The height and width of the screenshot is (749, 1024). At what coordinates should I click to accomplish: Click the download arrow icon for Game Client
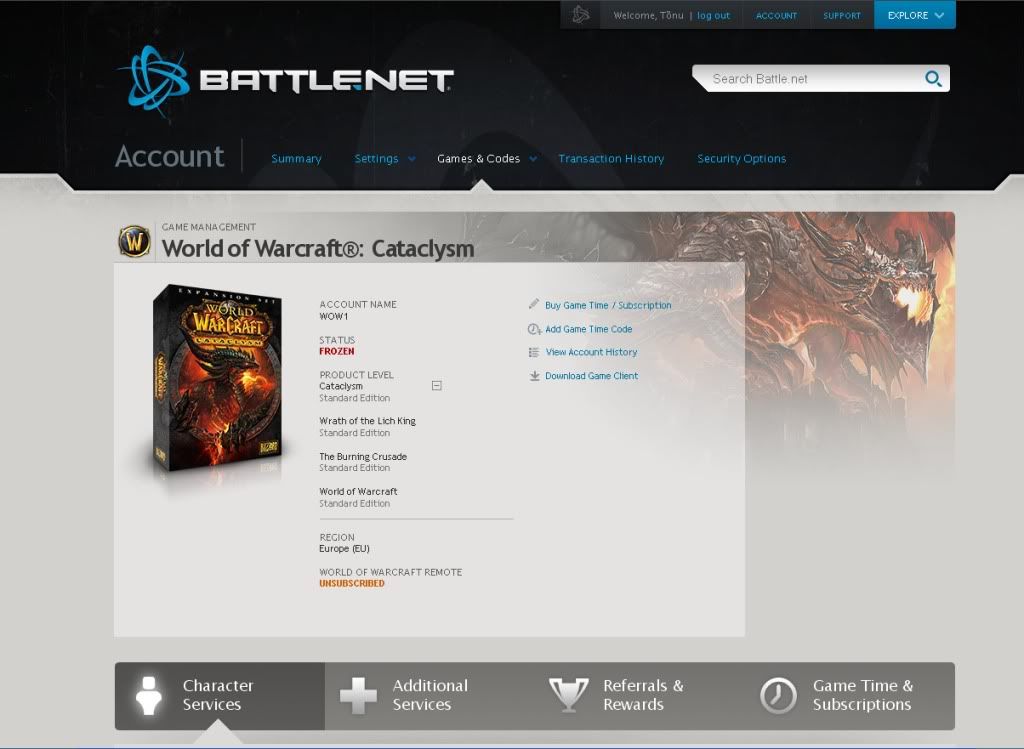(534, 376)
